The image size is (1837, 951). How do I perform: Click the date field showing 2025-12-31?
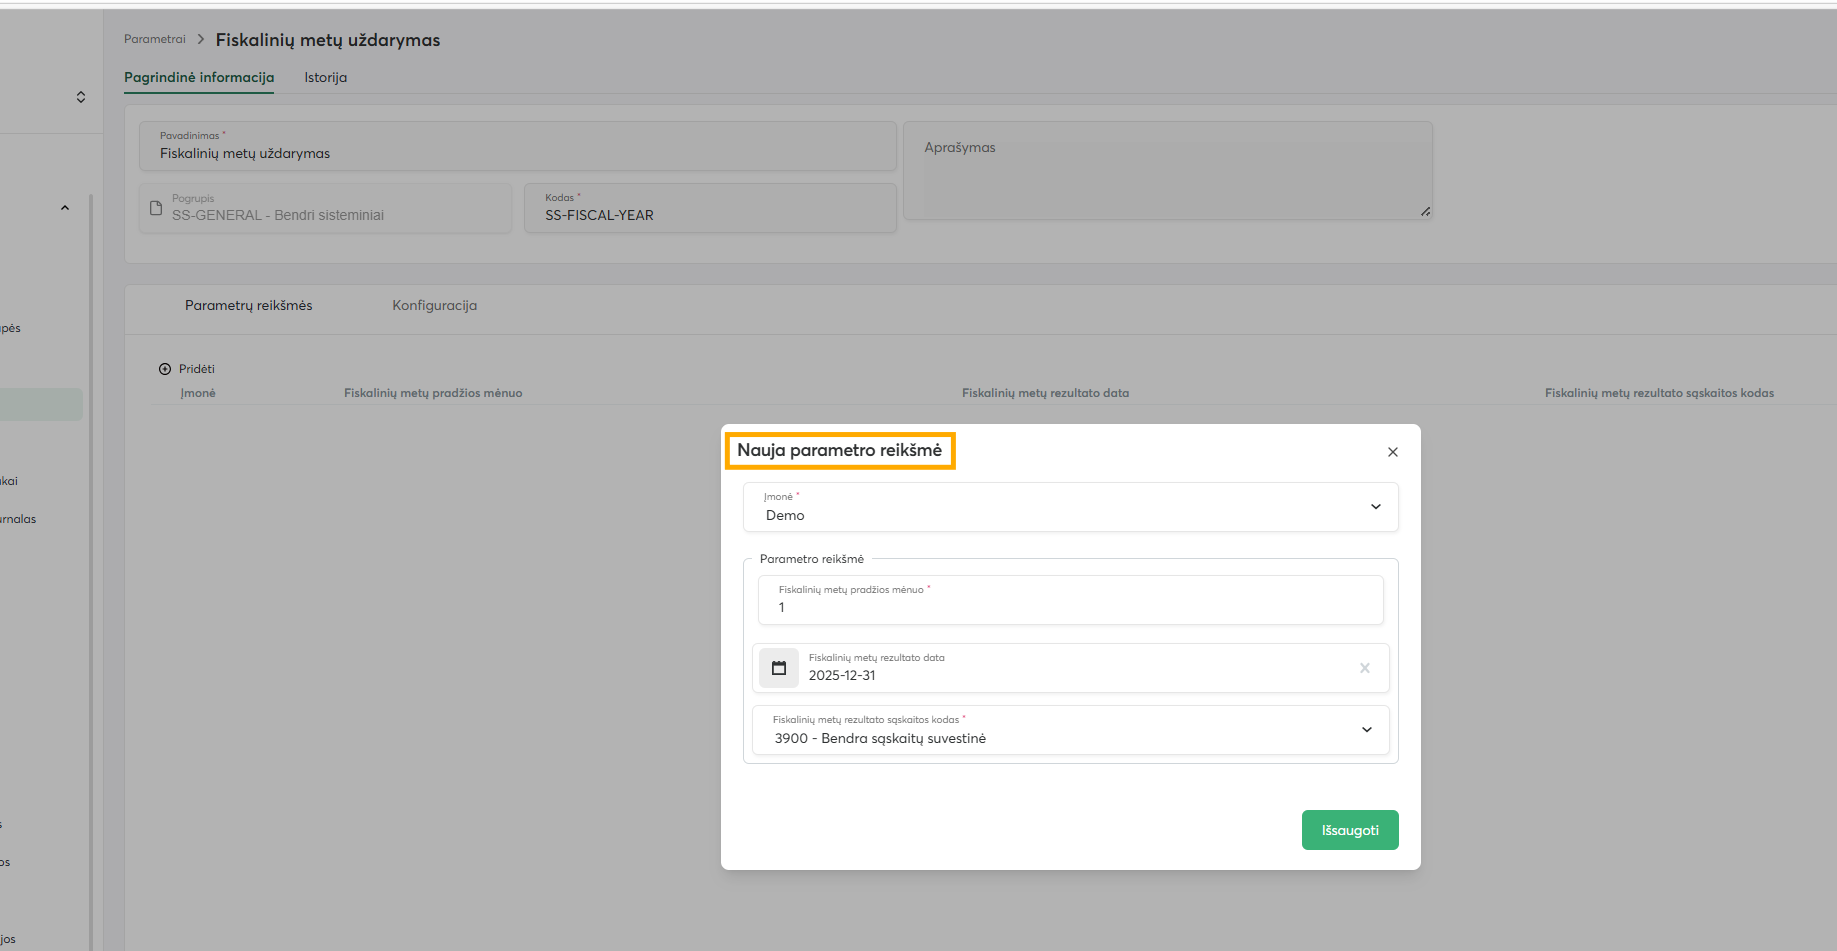[1070, 675]
